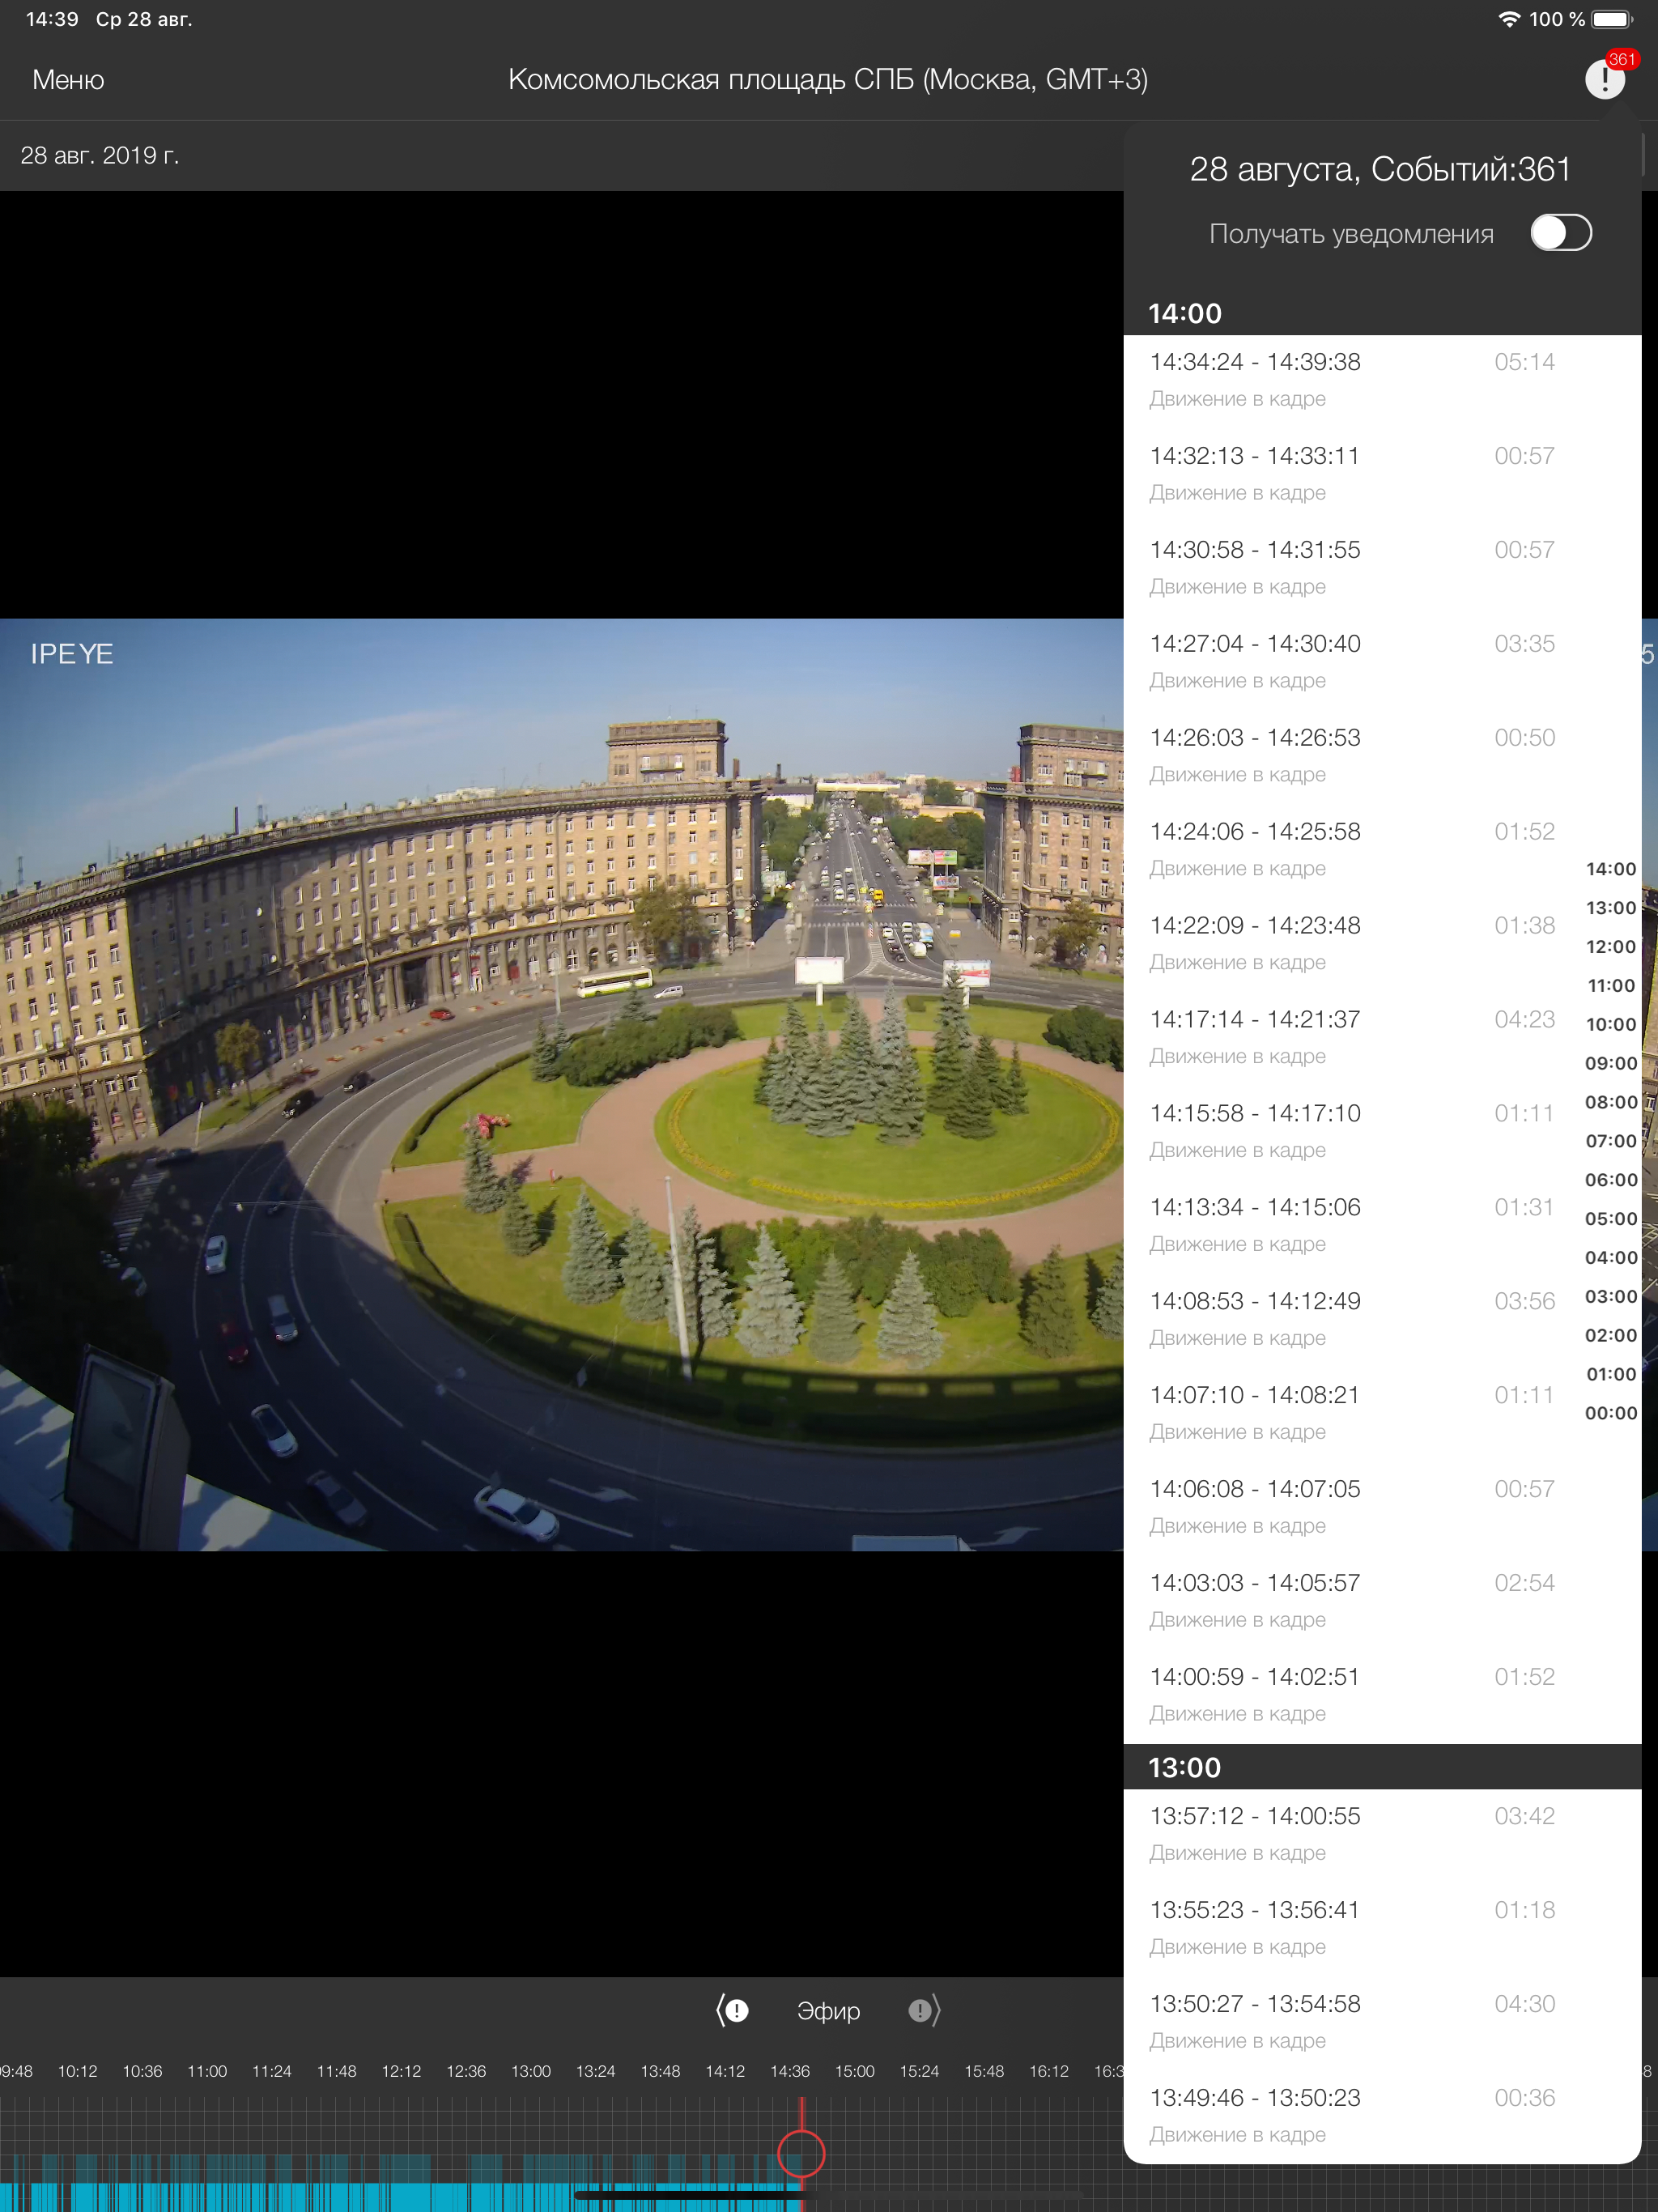Open event 14:22:09 - 14:23:48
1658x2212 pixels.
click(1382, 944)
